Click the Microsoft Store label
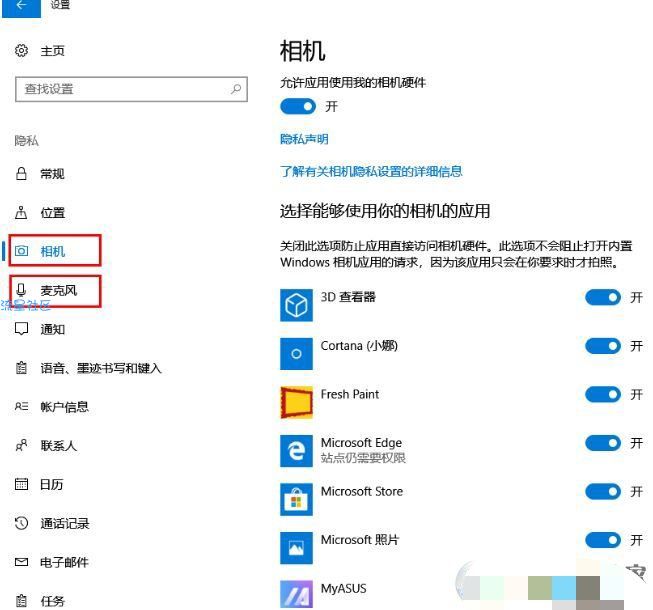The height and width of the screenshot is (610, 653). (362, 491)
